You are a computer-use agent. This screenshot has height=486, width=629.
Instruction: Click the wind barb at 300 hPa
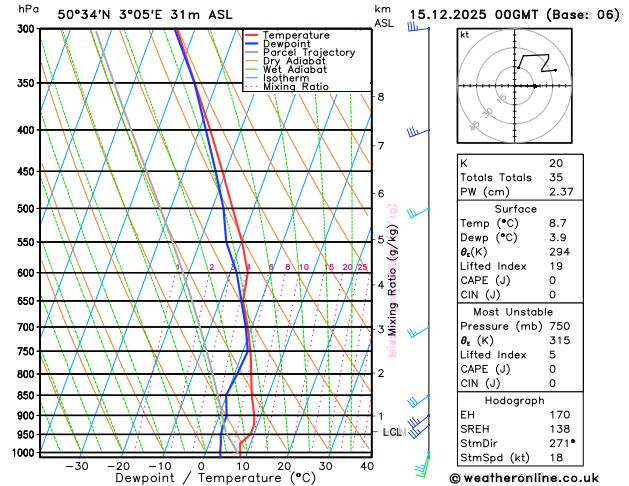pyautogui.click(x=418, y=27)
